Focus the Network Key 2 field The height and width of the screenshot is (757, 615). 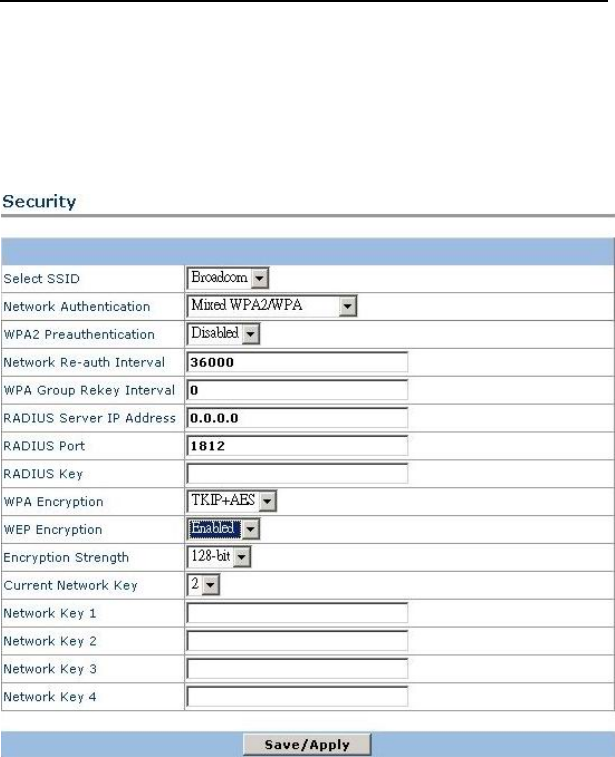pyautogui.click(x=297, y=640)
